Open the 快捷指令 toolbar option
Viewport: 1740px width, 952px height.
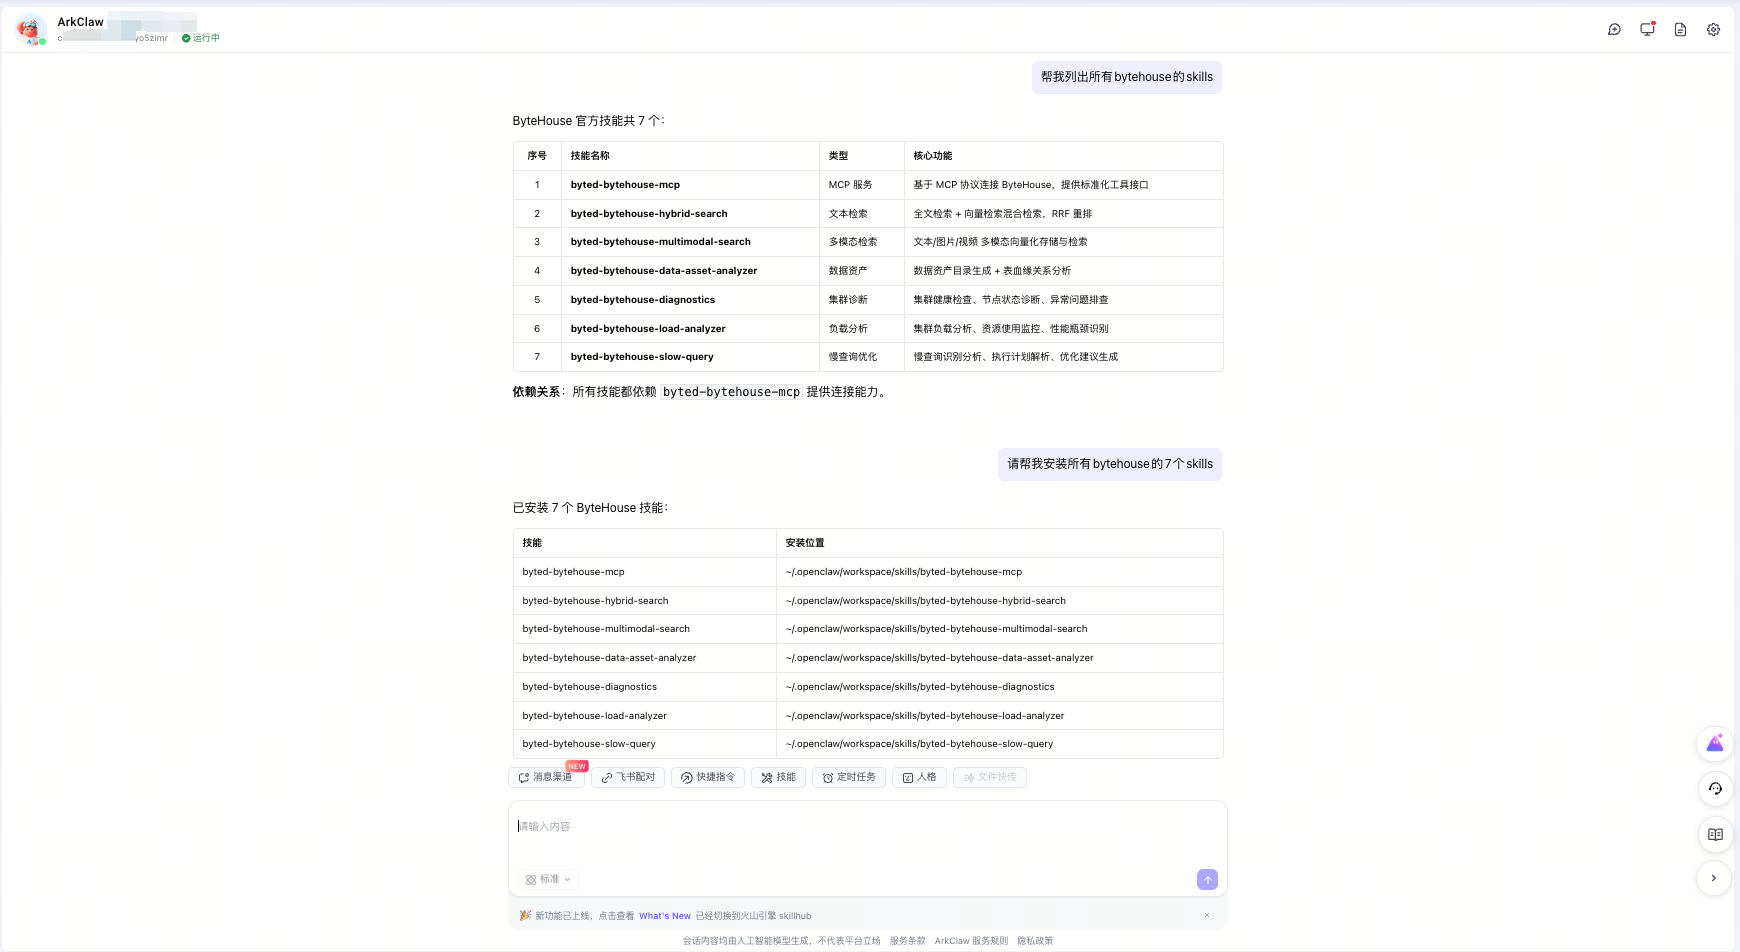coord(708,777)
